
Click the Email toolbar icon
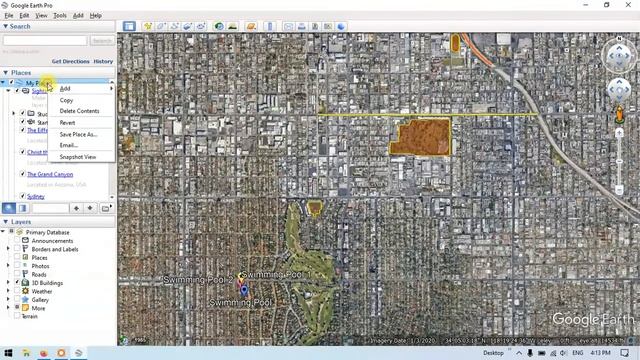[289, 27]
